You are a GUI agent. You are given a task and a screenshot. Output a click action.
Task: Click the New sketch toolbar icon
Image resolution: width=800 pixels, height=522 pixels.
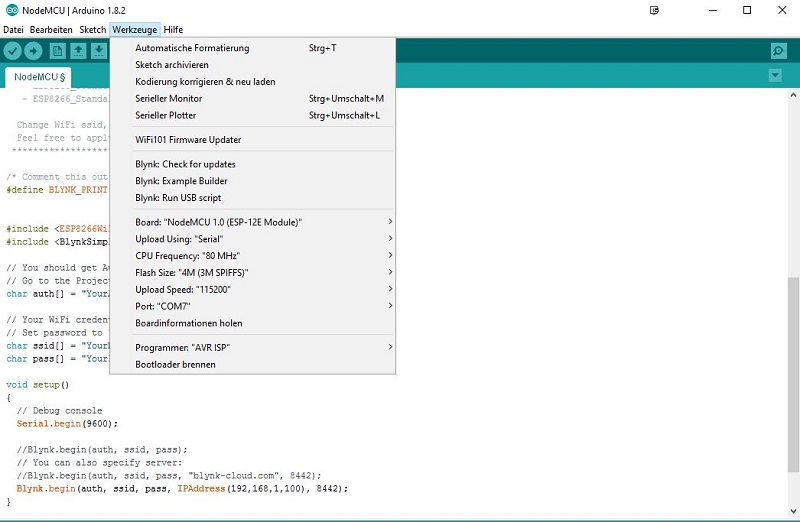(58, 51)
